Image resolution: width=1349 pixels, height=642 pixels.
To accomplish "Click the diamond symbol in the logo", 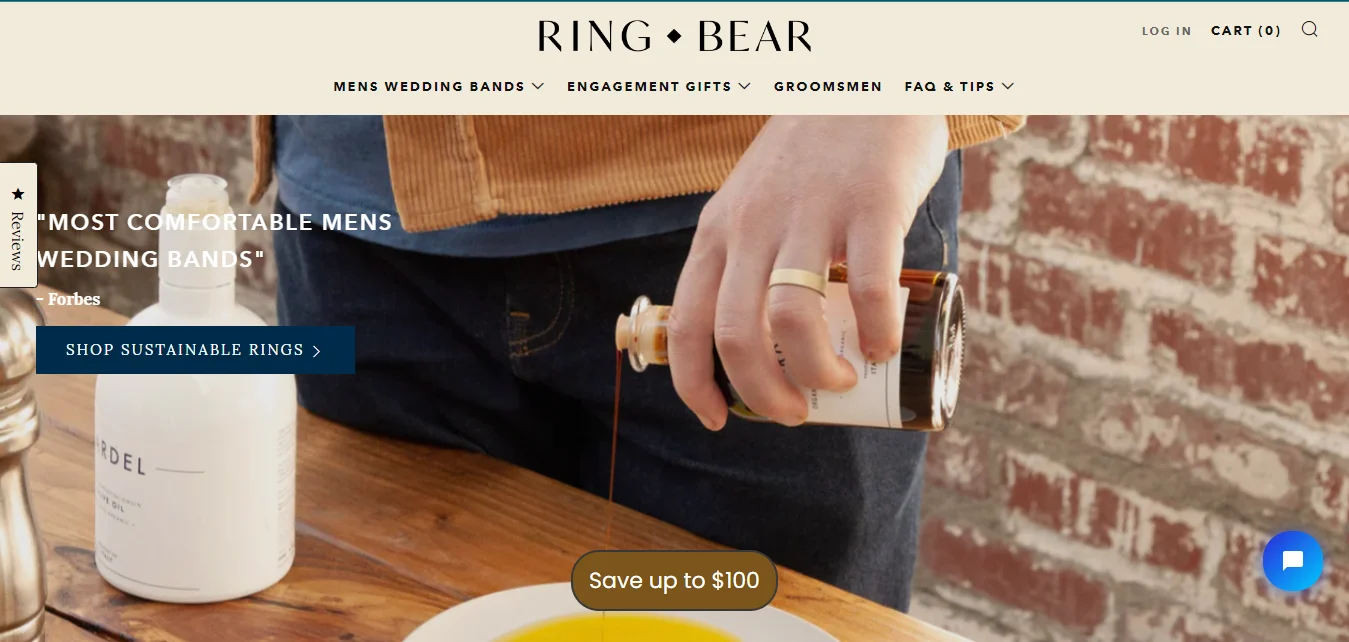I will coord(674,37).
